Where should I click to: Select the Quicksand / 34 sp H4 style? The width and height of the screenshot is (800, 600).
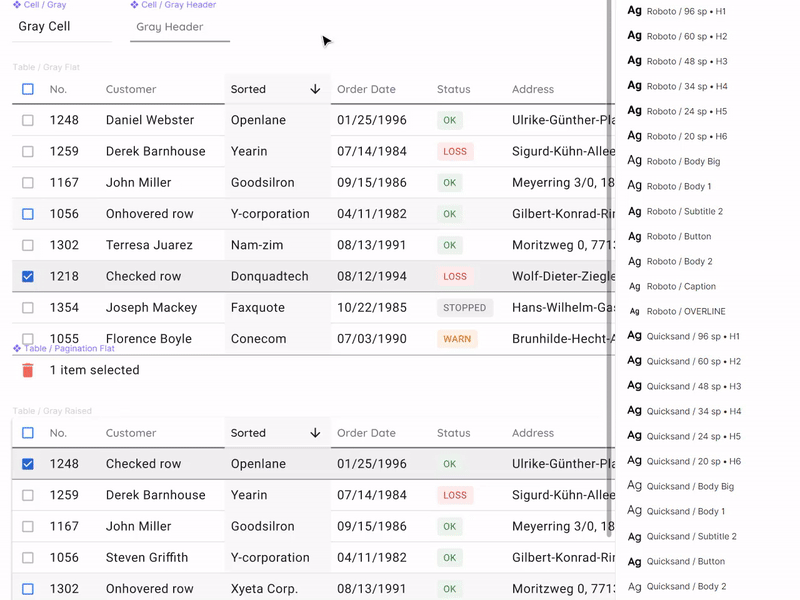(x=693, y=411)
